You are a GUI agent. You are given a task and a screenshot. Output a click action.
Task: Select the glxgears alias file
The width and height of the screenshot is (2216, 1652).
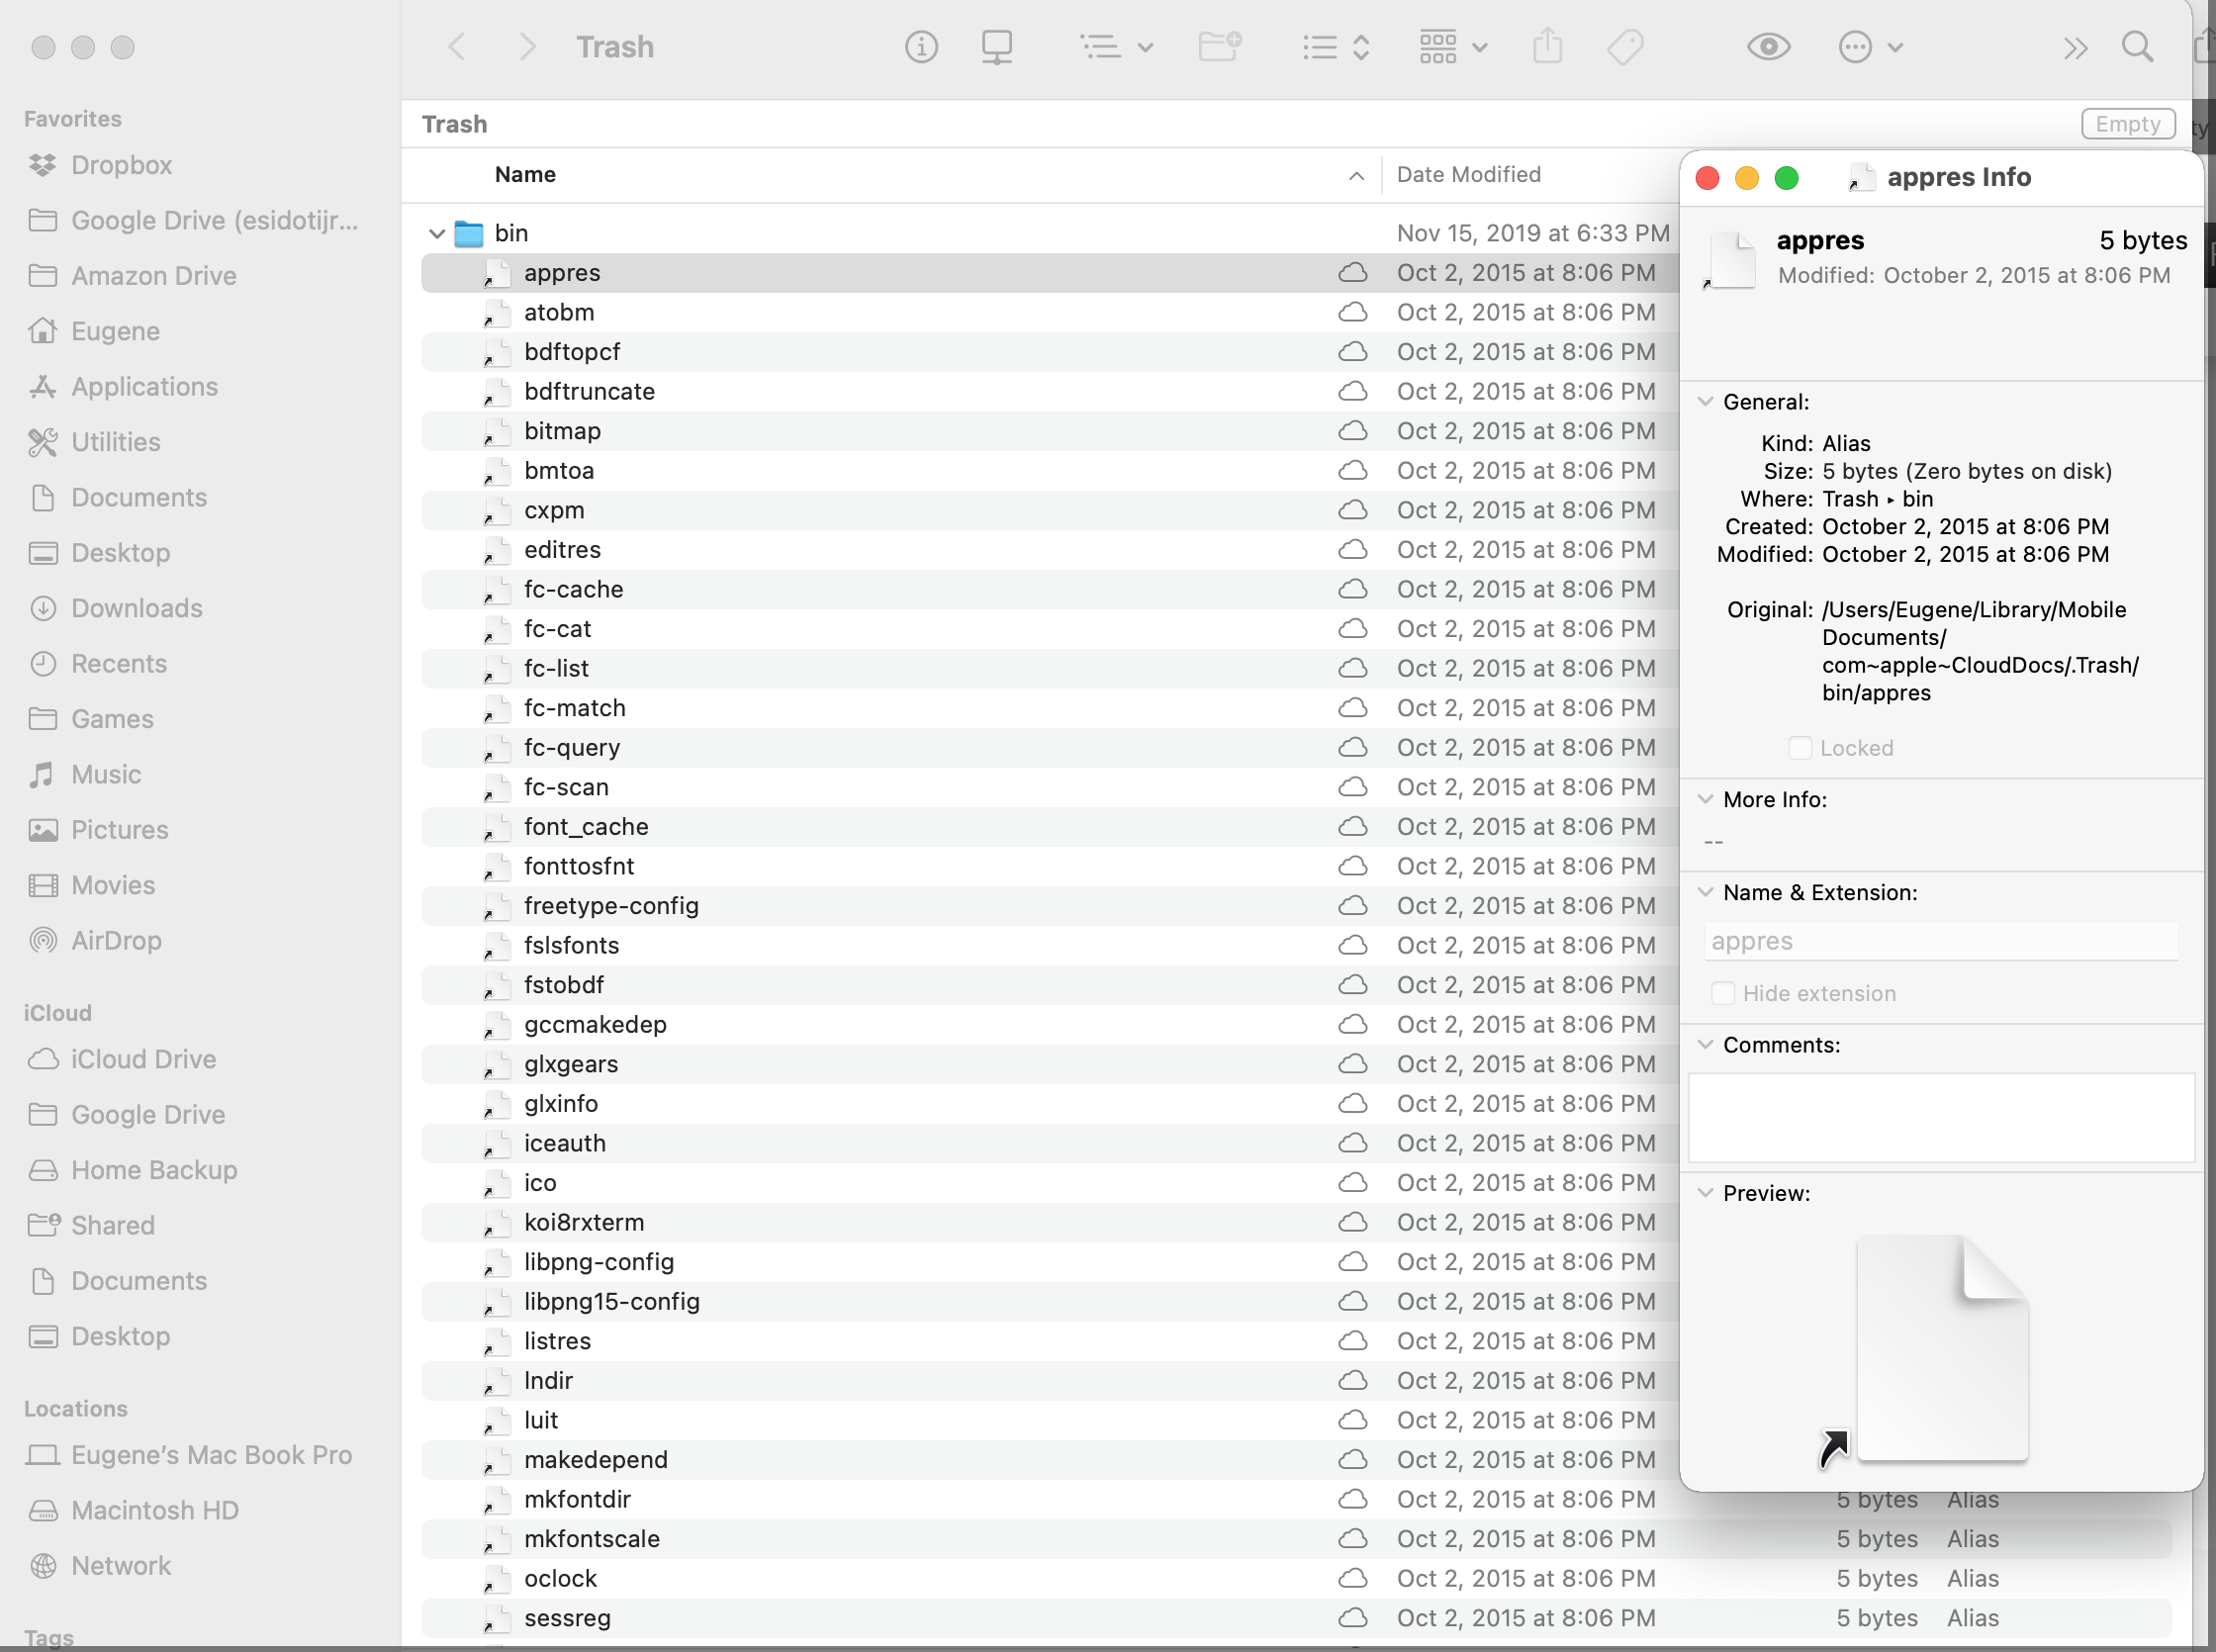571,1064
